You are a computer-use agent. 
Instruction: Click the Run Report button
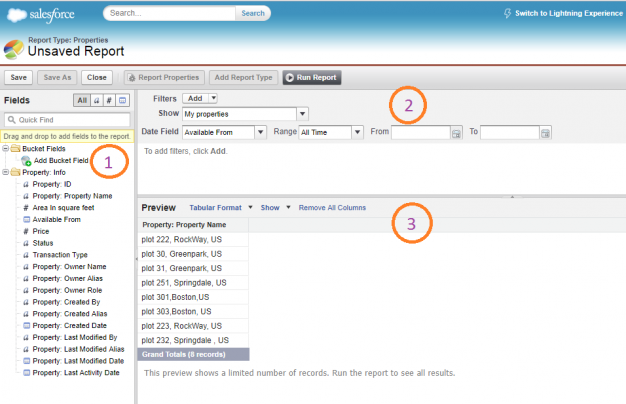click(313, 77)
